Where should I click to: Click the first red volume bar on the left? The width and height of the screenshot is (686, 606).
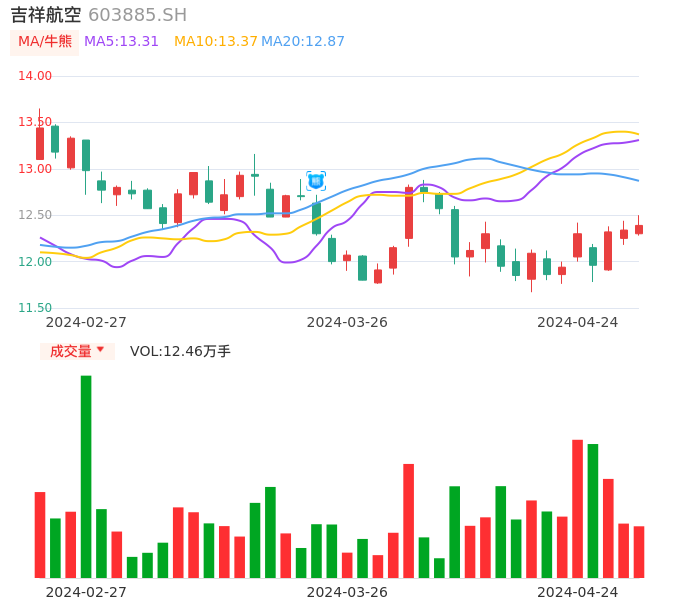[x=40, y=534]
